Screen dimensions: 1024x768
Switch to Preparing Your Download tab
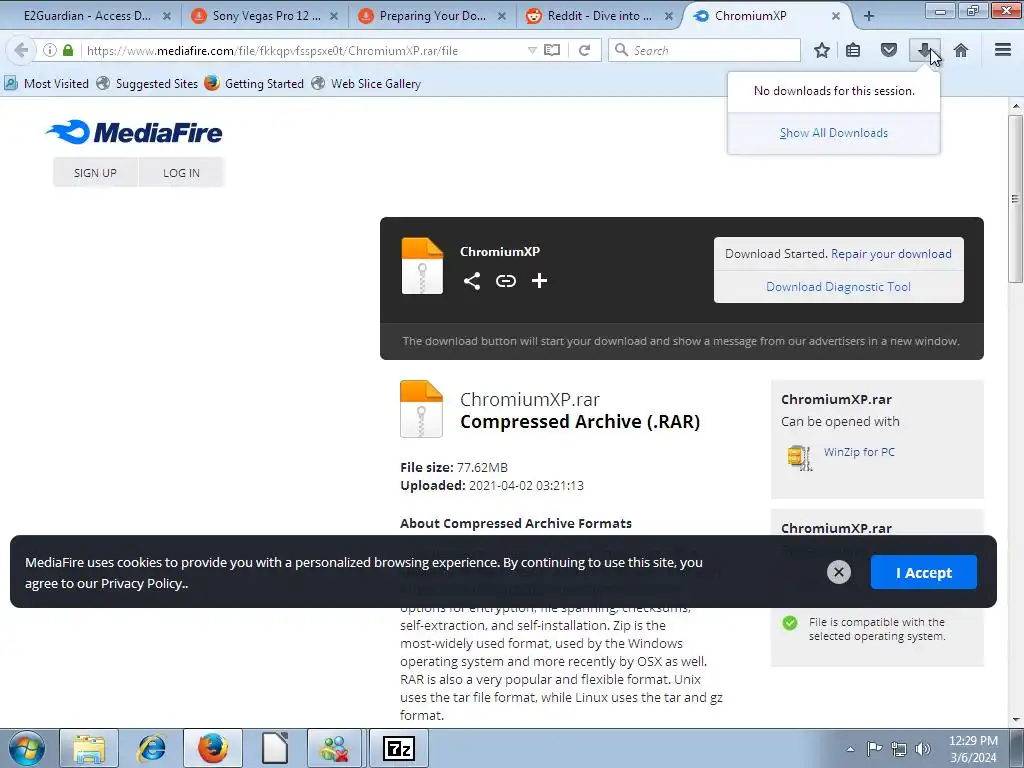click(431, 16)
